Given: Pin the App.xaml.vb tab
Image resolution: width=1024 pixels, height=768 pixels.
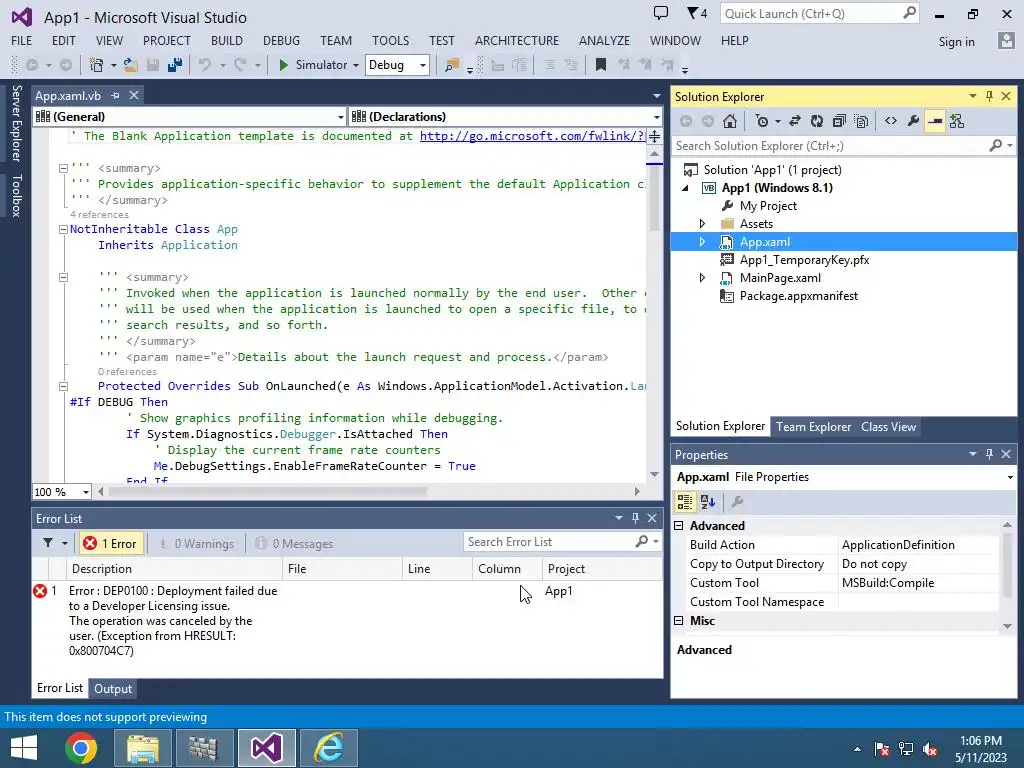Looking at the screenshot, I should pyautogui.click(x=116, y=95).
